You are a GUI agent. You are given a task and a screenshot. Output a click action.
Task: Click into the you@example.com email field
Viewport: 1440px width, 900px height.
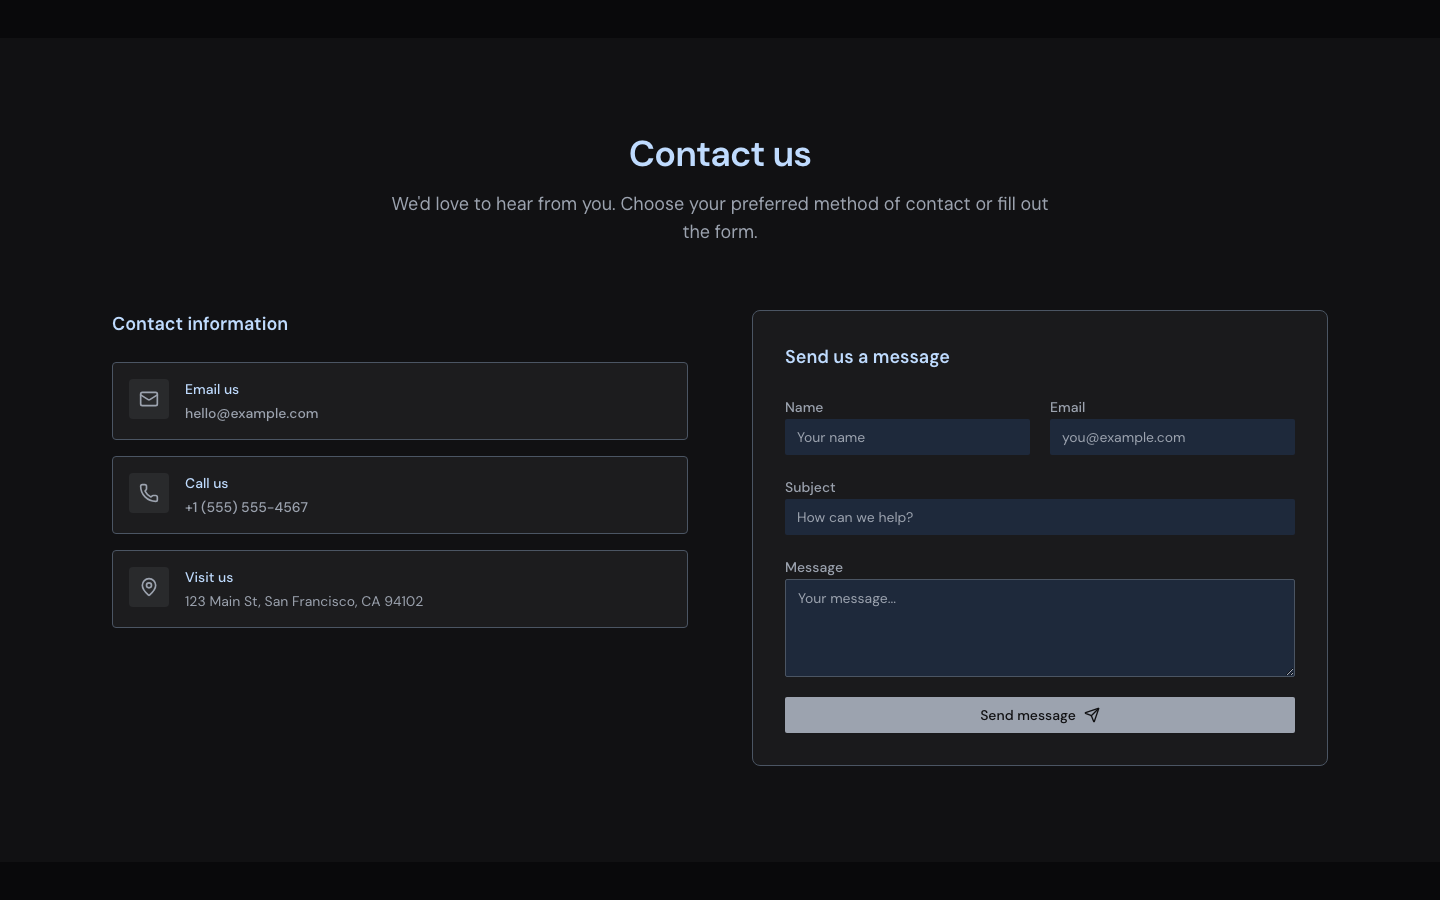(1172, 437)
